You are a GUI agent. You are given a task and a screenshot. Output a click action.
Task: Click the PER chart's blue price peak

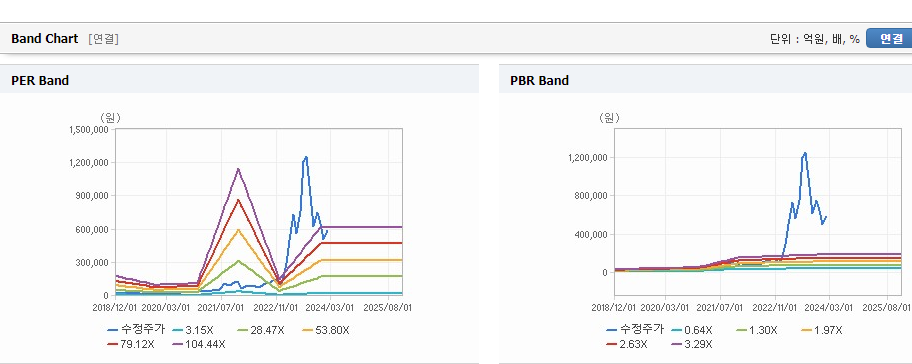305,157
